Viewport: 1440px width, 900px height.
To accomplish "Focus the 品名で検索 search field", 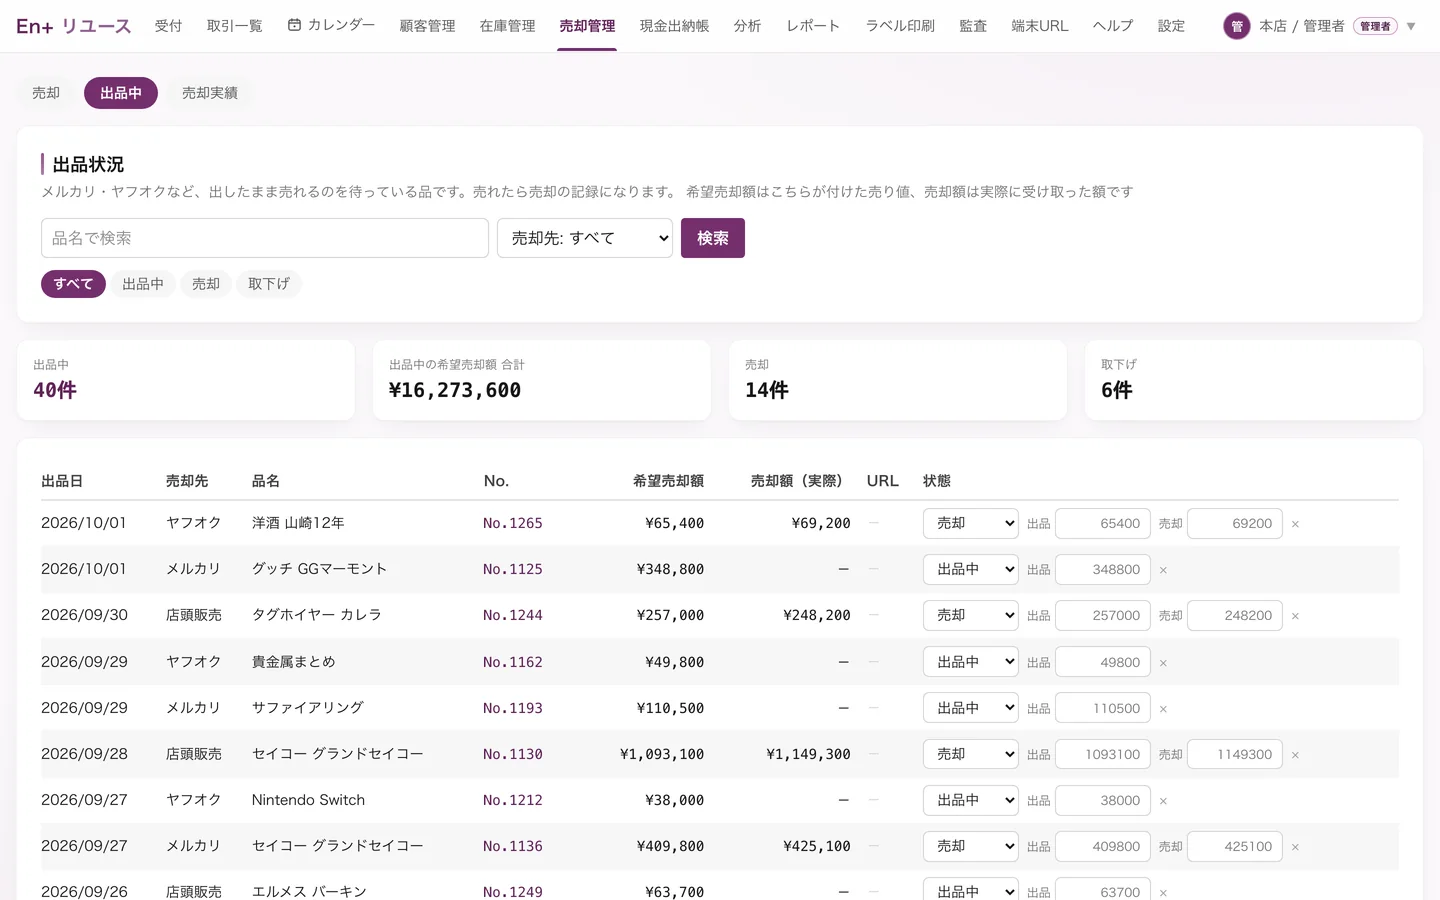I will (265, 238).
